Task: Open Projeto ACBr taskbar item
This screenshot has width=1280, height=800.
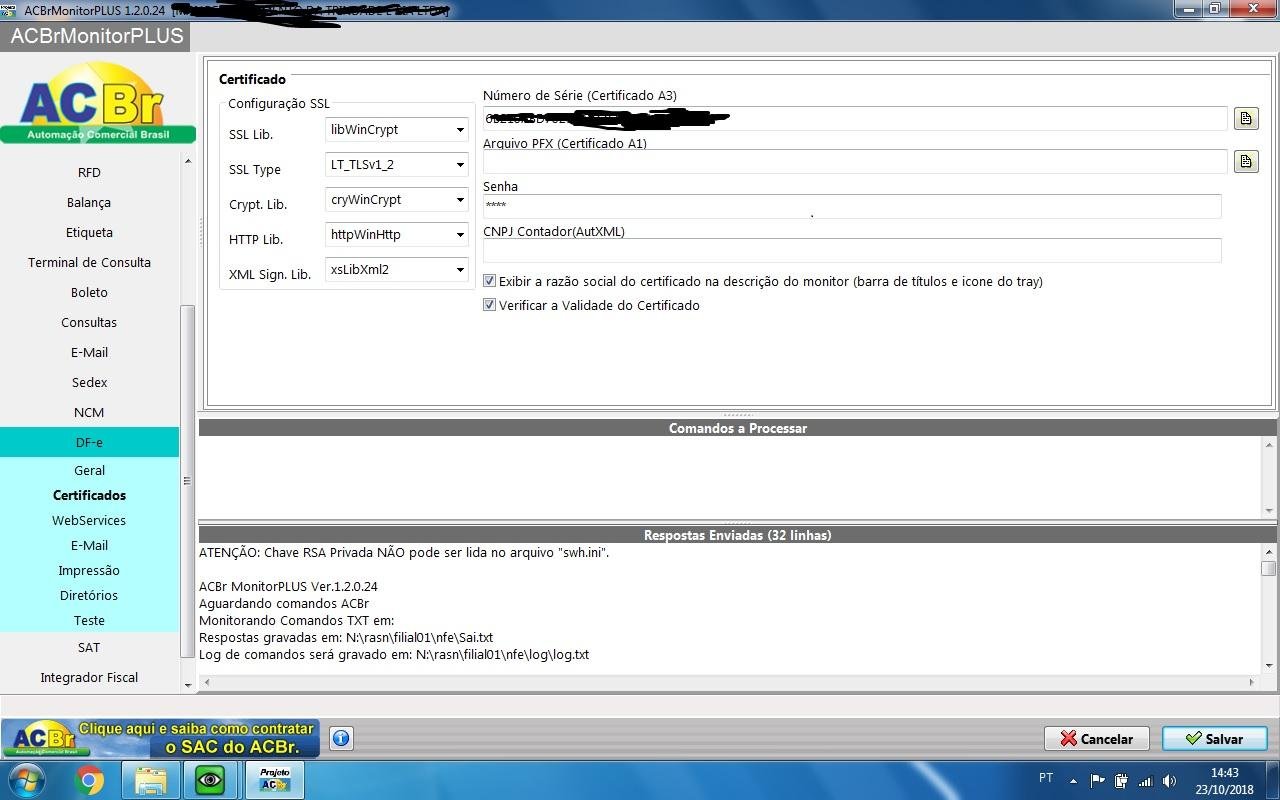Action: pos(274,779)
